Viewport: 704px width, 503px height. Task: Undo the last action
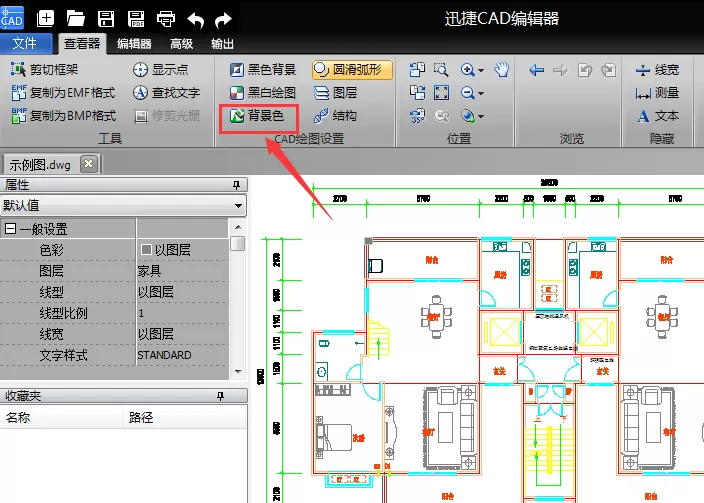[196, 19]
